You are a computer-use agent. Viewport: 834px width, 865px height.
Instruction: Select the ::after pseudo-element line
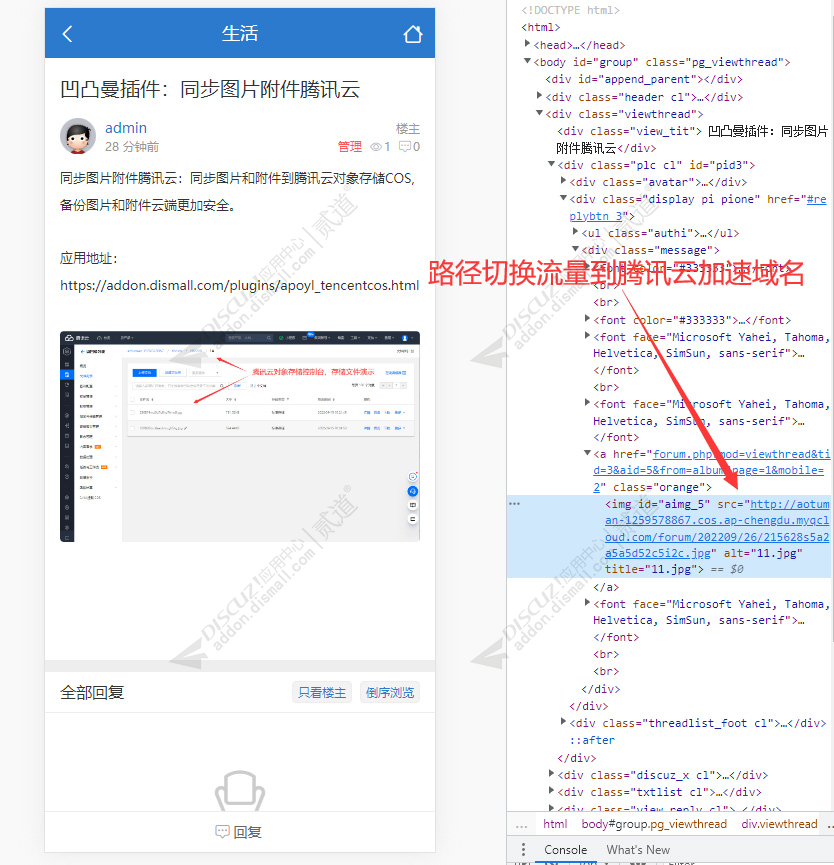pos(592,740)
